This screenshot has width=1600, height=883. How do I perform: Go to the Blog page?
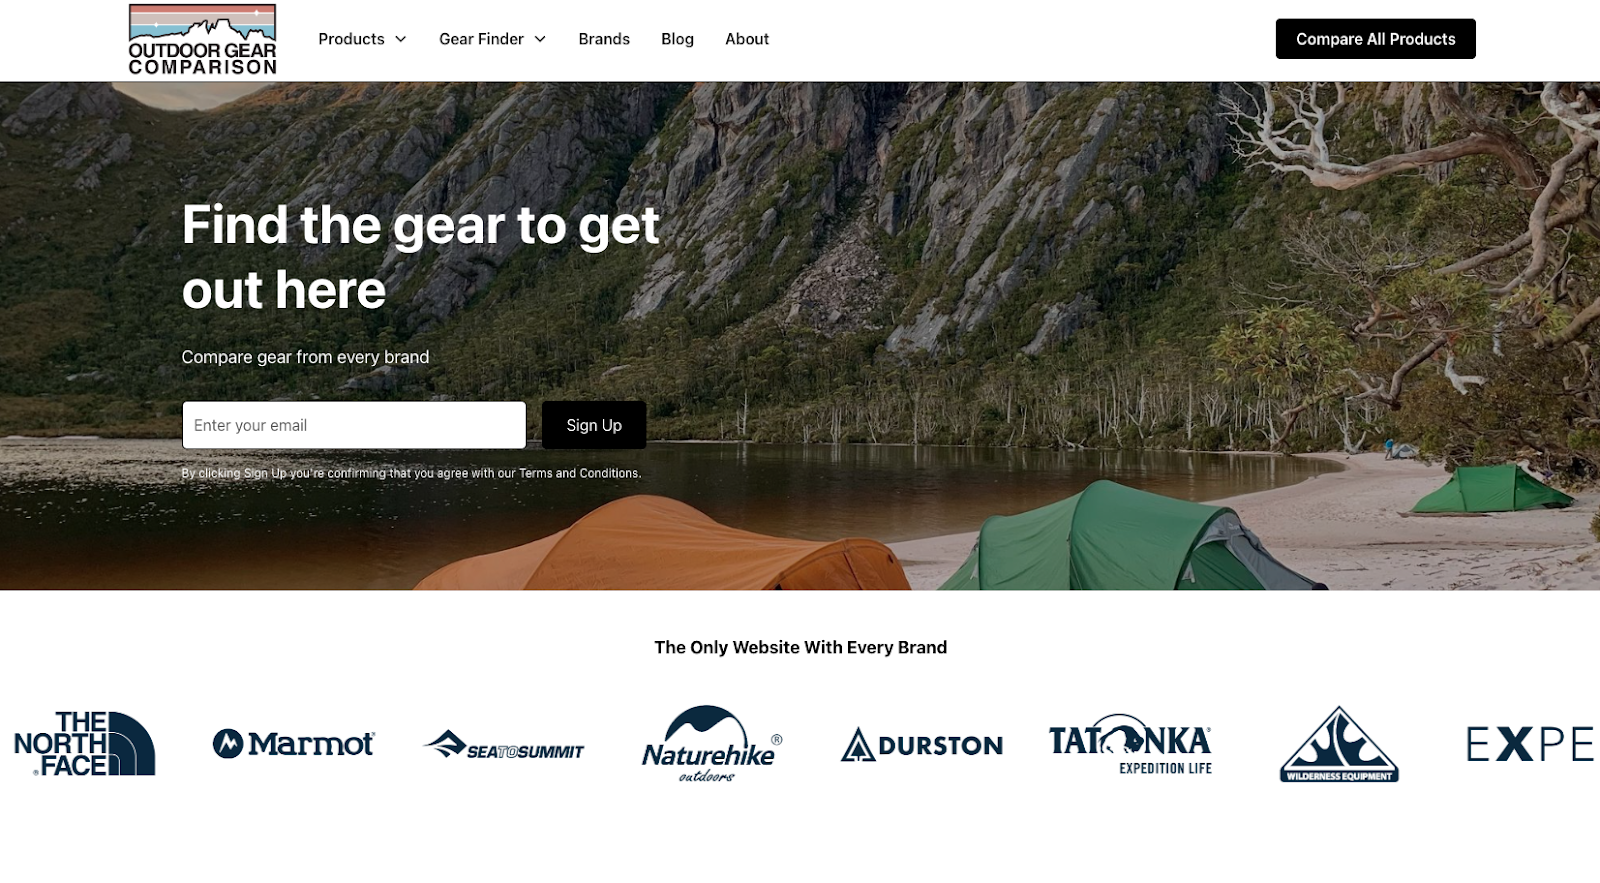677,39
